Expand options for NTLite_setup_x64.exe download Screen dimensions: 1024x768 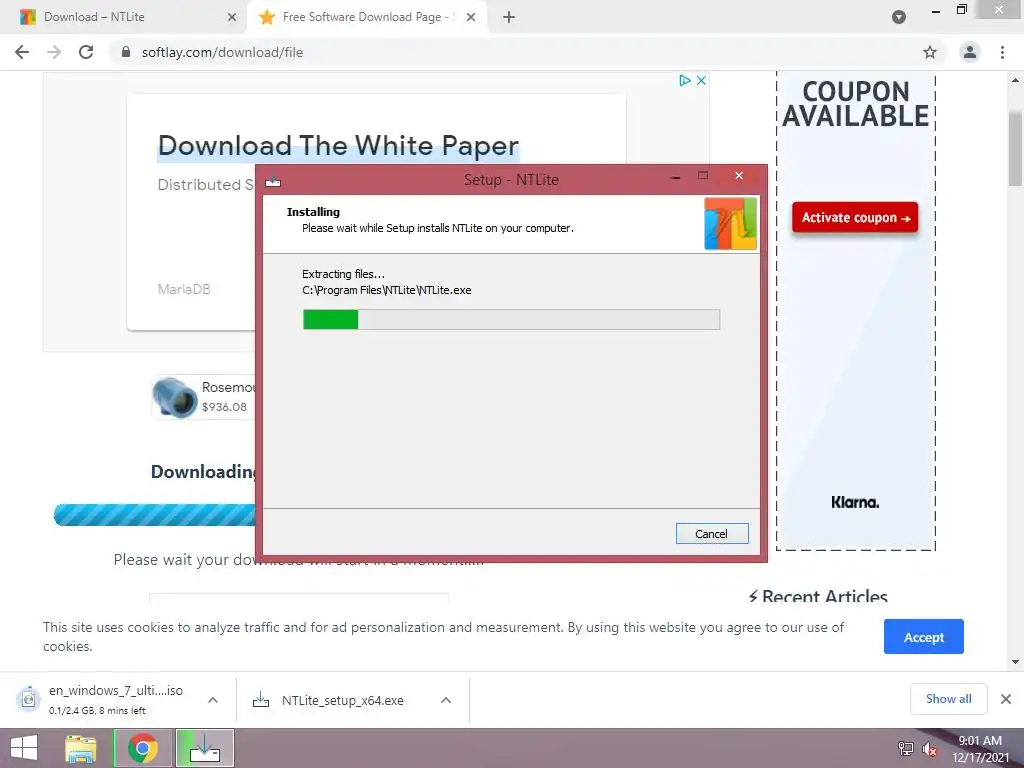point(446,700)
